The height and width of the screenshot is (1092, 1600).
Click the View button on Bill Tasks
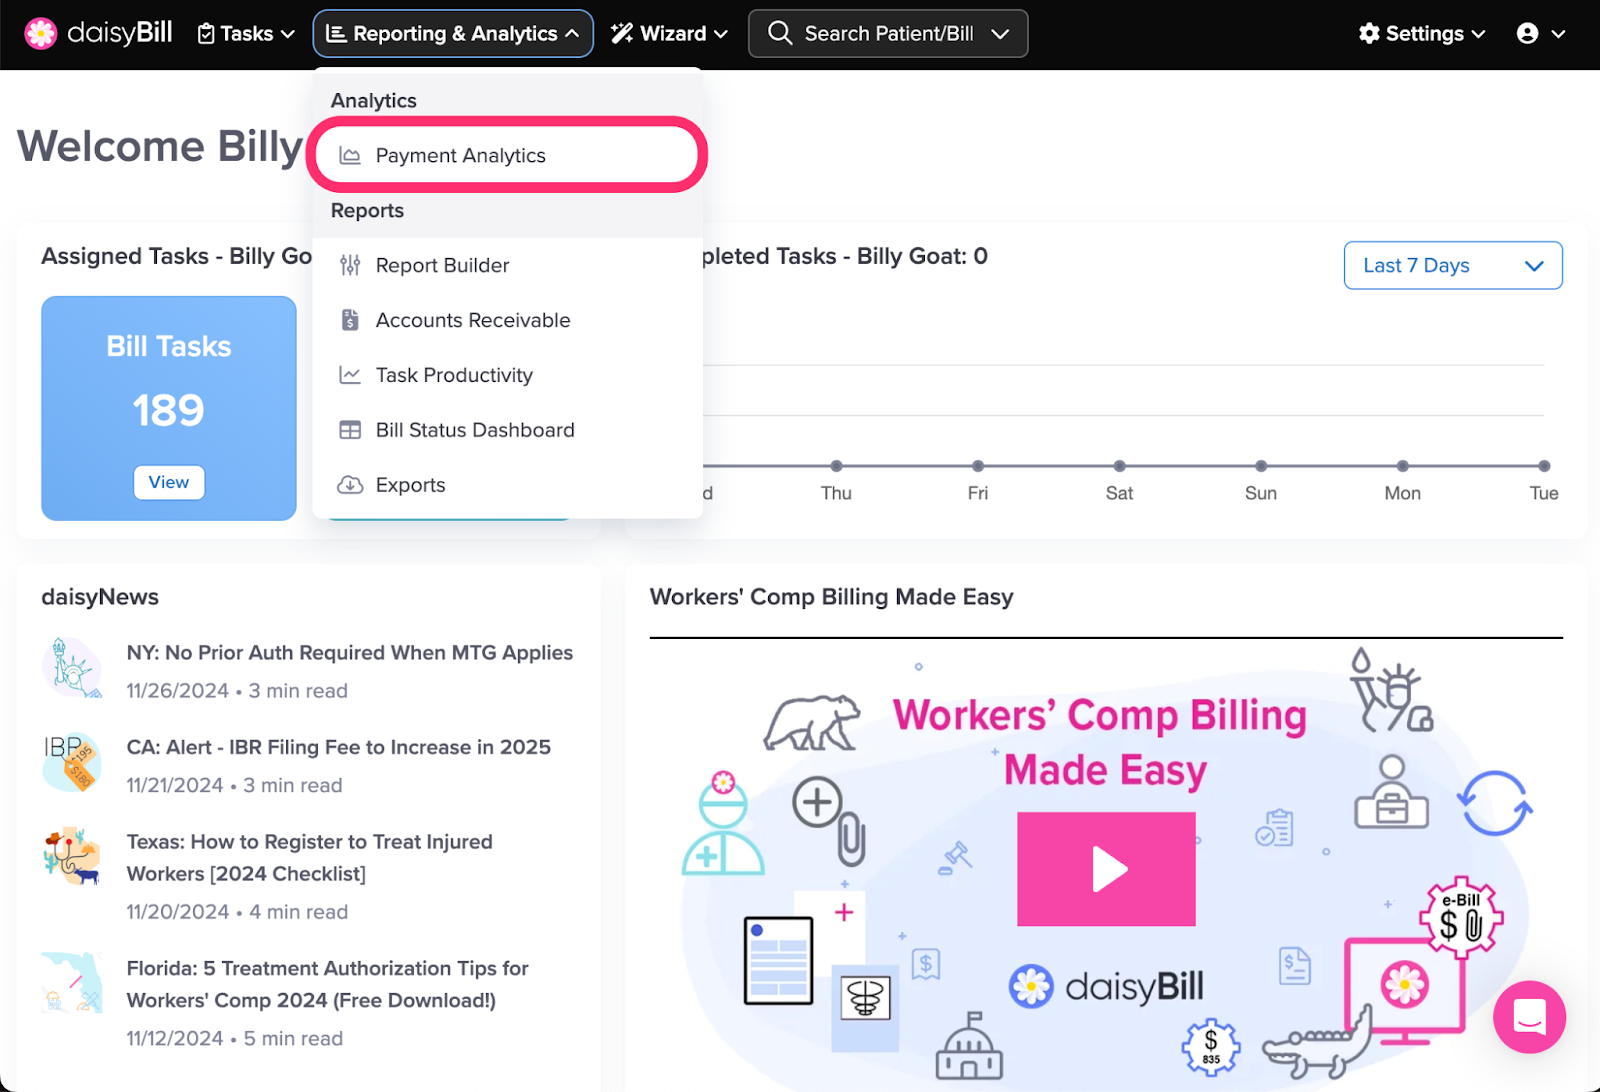click(x=169, y=482)
